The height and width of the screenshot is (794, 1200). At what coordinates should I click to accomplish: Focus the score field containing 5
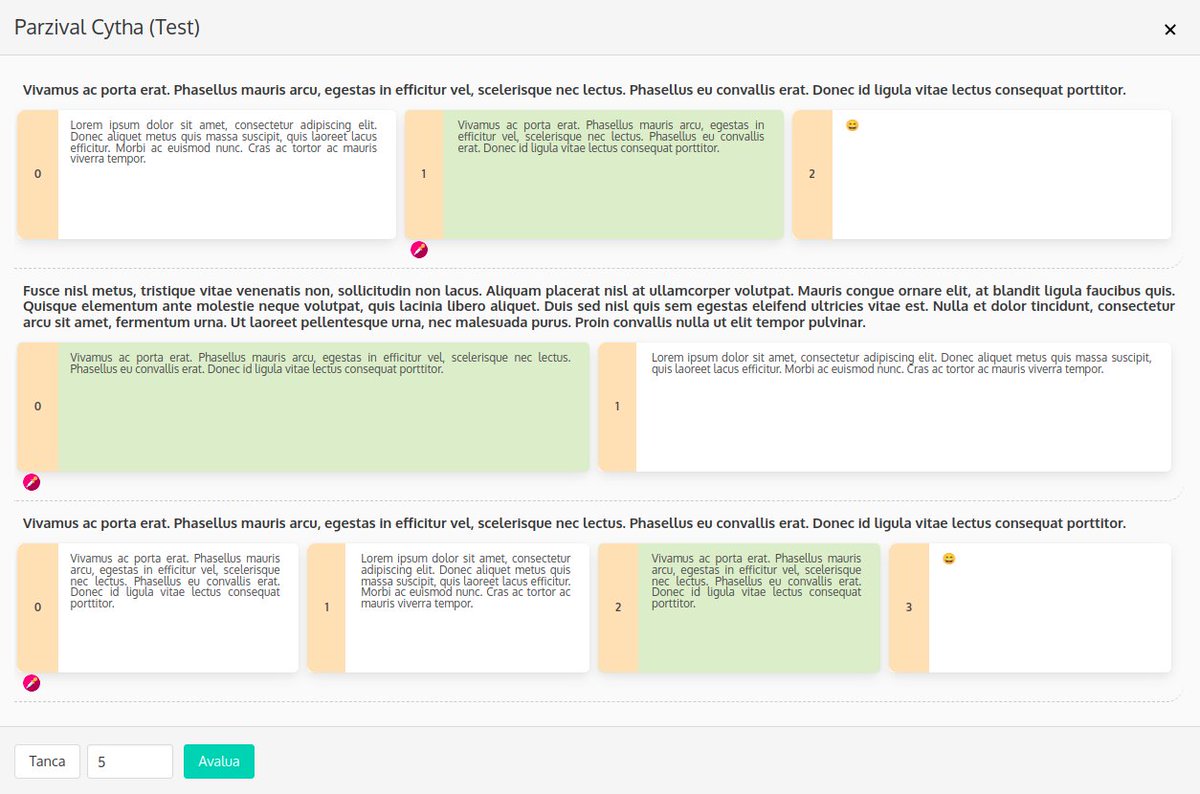pyautogui.click(x=130, y=761)
